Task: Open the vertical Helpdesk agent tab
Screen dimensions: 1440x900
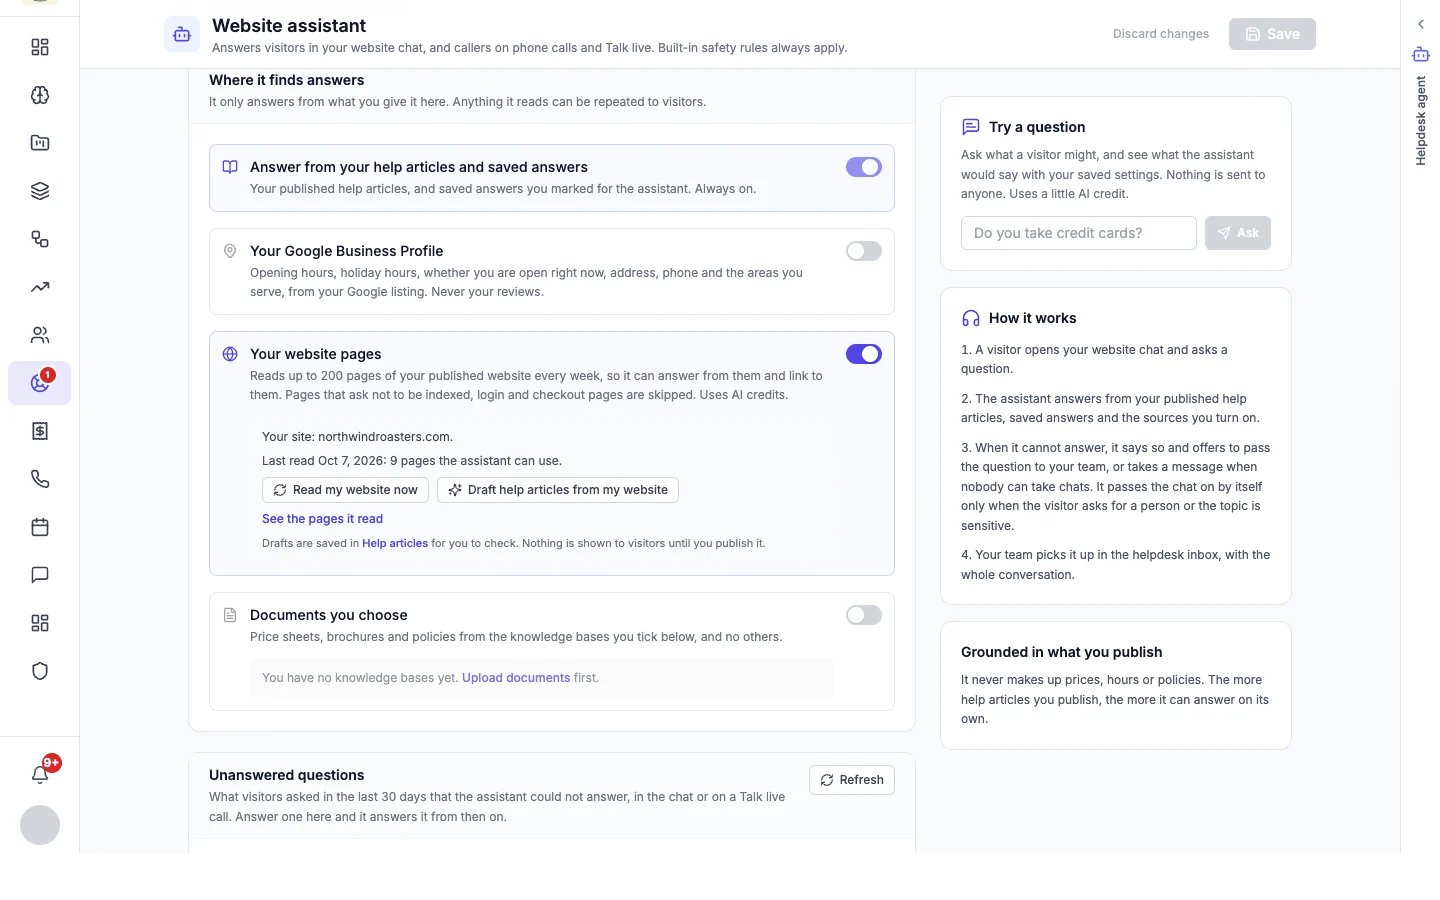Action: pyautogui.click(x=1421, y=121)
